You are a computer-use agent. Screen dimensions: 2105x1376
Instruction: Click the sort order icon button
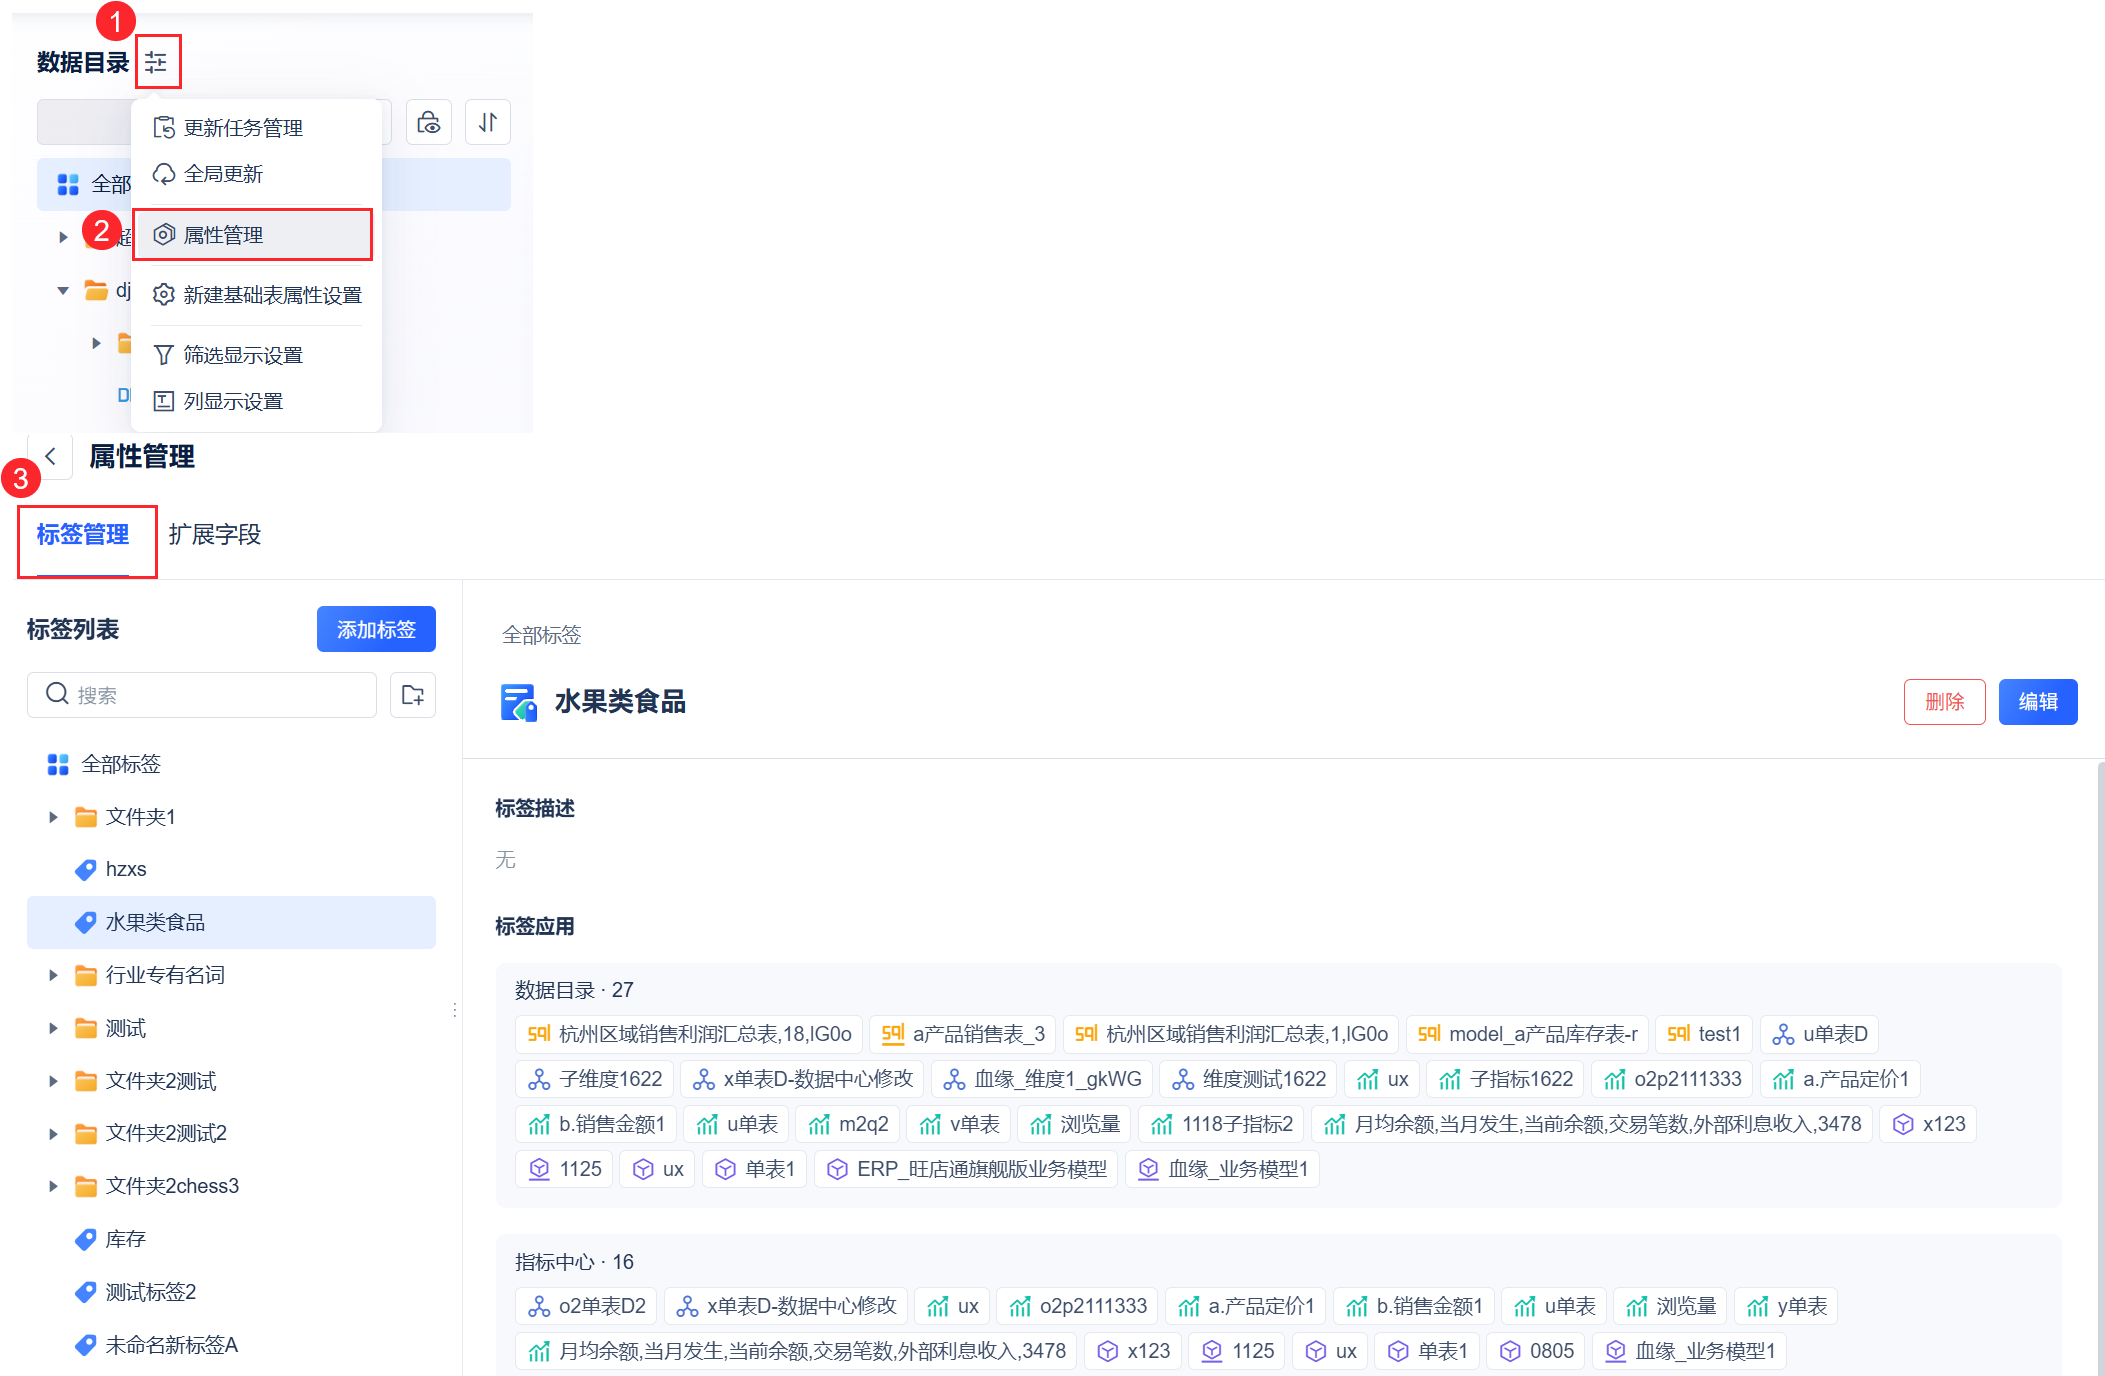click(488, 122)
